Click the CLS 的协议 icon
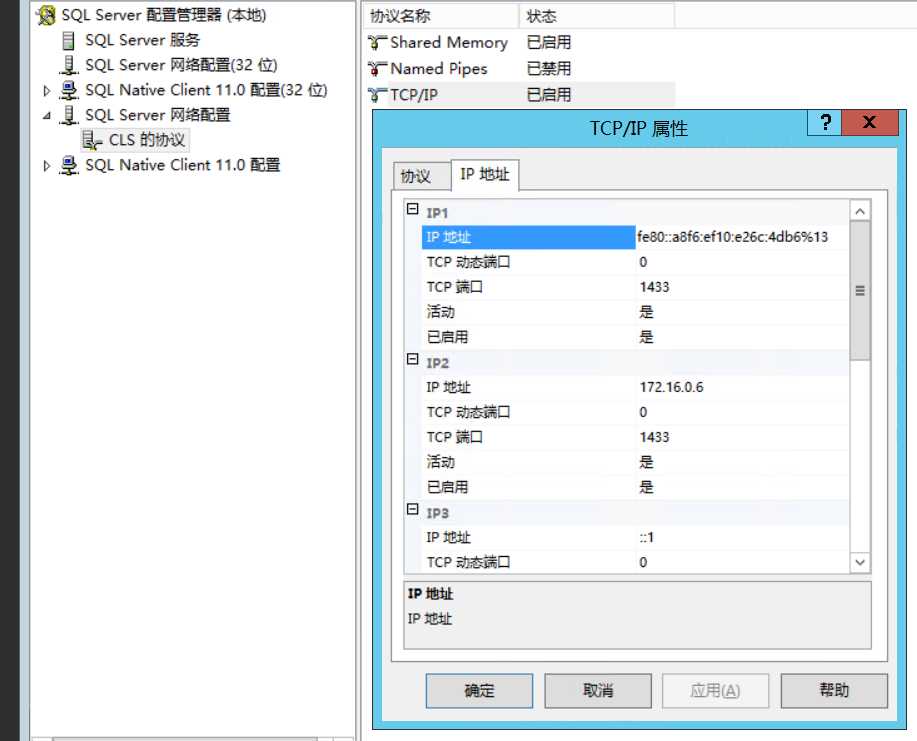Screen dimensions: 917x741 92,140
